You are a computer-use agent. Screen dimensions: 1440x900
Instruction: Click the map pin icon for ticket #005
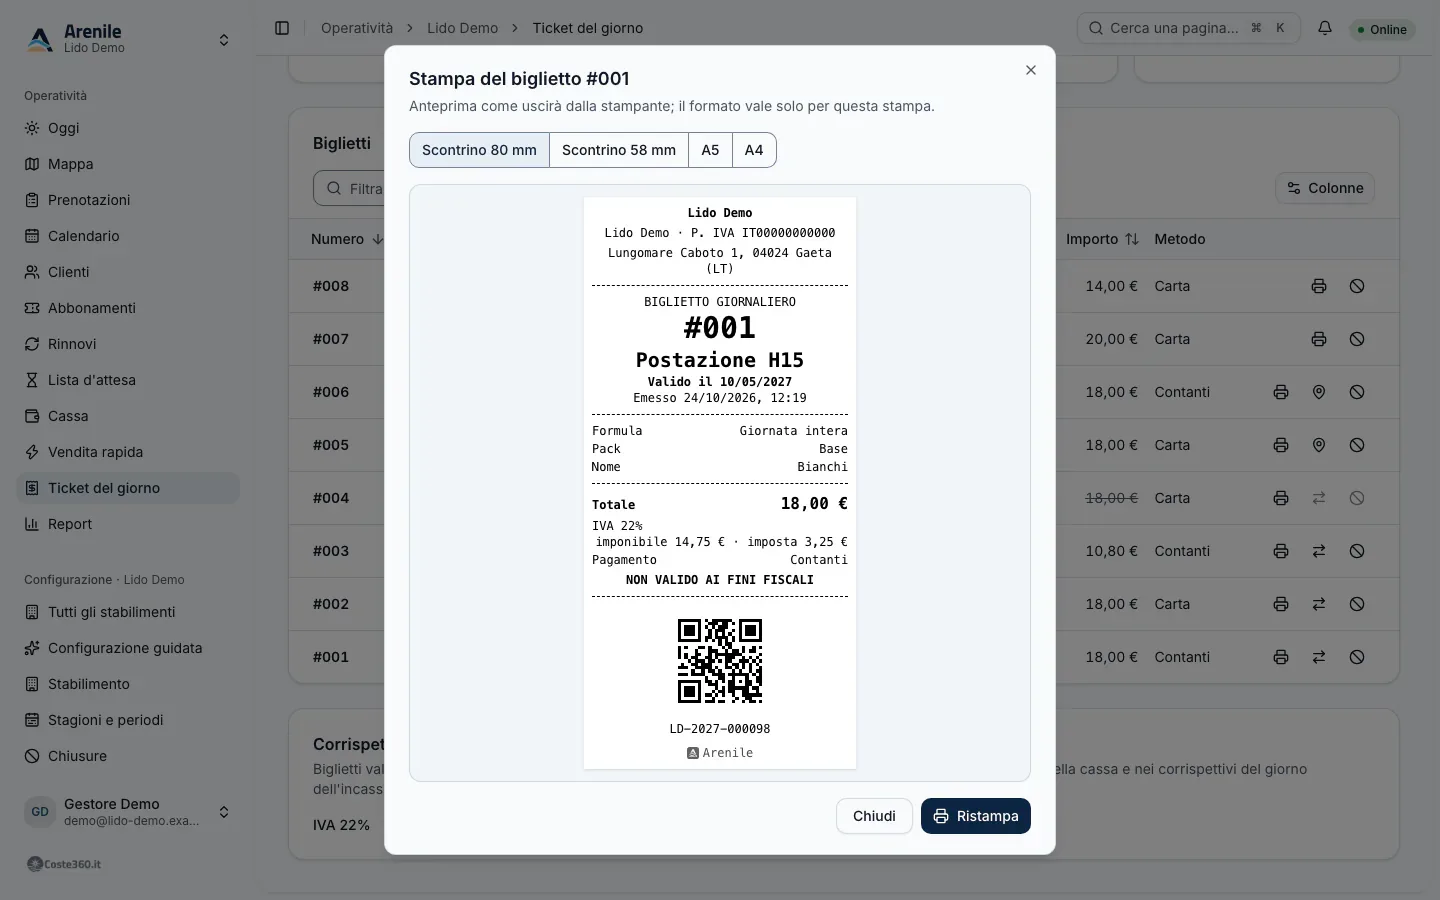pos(1319,445)
